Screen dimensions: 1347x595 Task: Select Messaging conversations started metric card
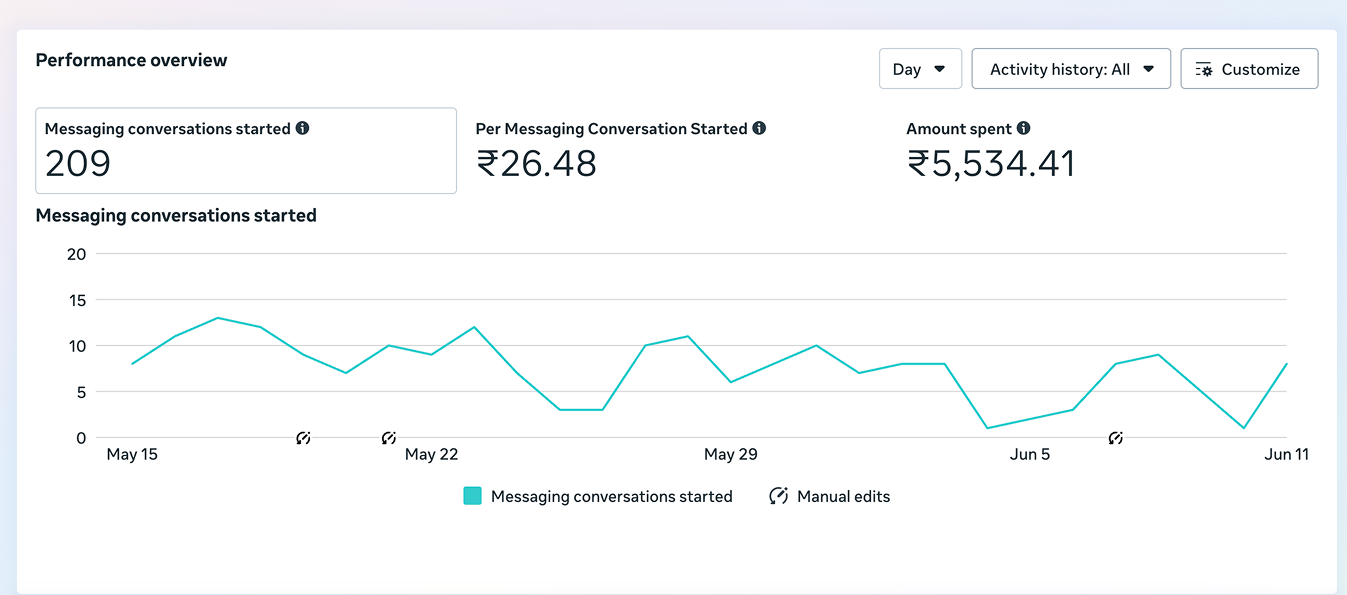point(246,151)
